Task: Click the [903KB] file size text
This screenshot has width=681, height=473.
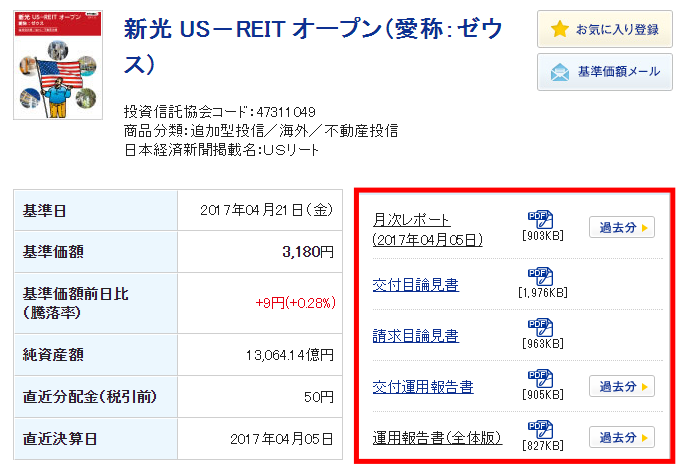Action: pyautogui.click(x=542, y=236)
